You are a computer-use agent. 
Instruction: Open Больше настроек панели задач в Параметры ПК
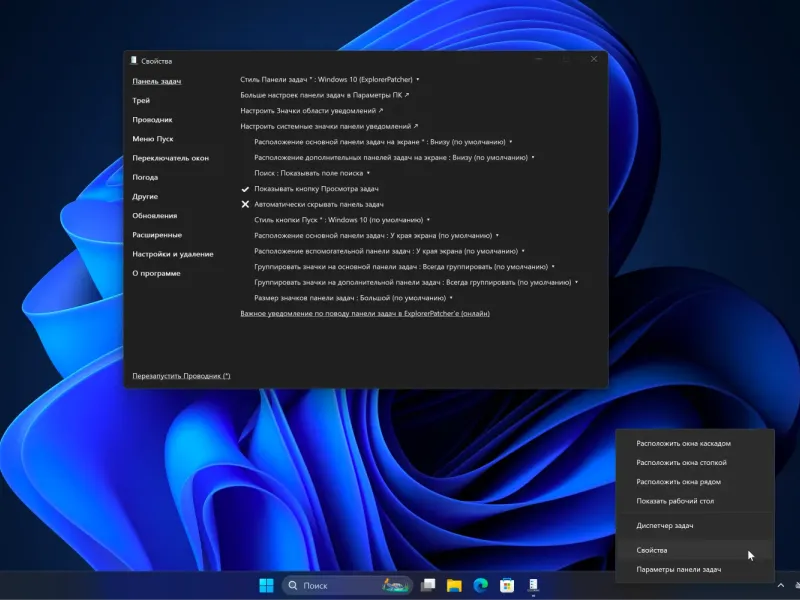(x=324, y=95)
